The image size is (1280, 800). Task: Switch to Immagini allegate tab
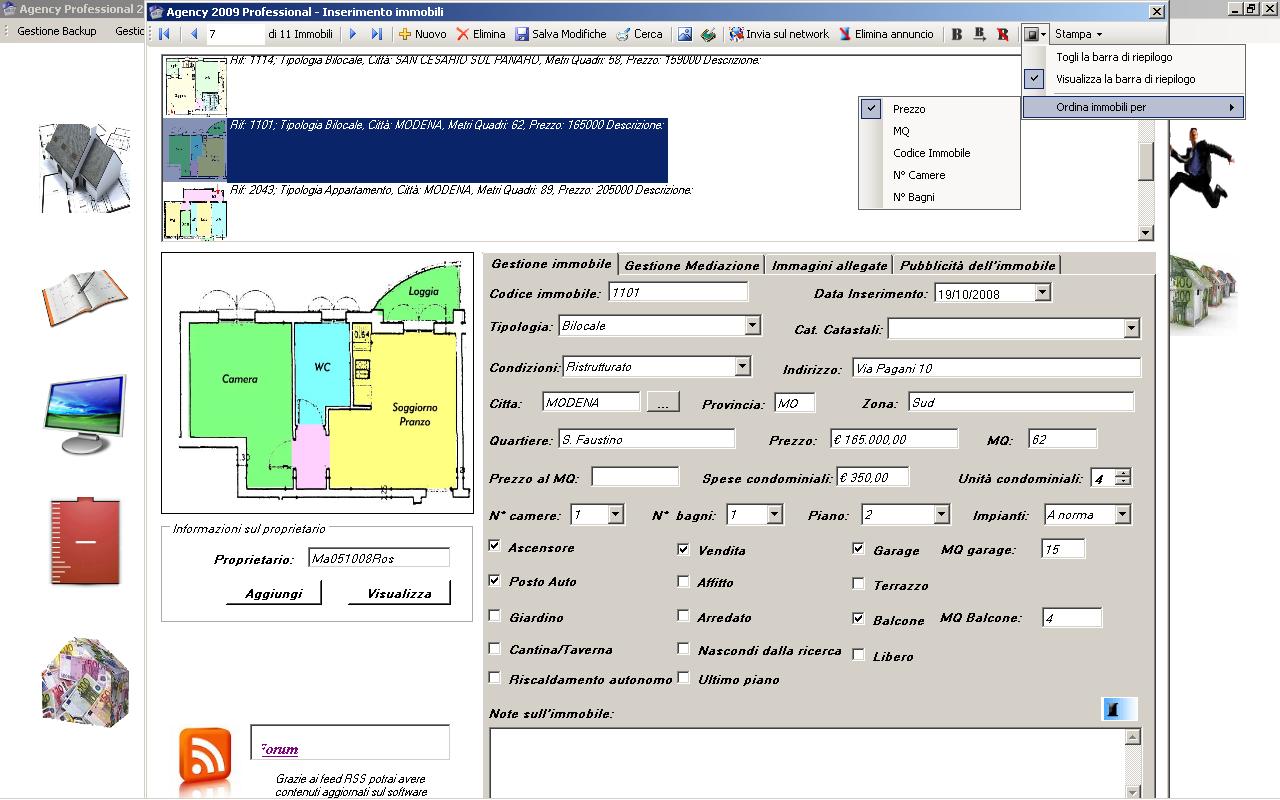(x=829, y=265)
